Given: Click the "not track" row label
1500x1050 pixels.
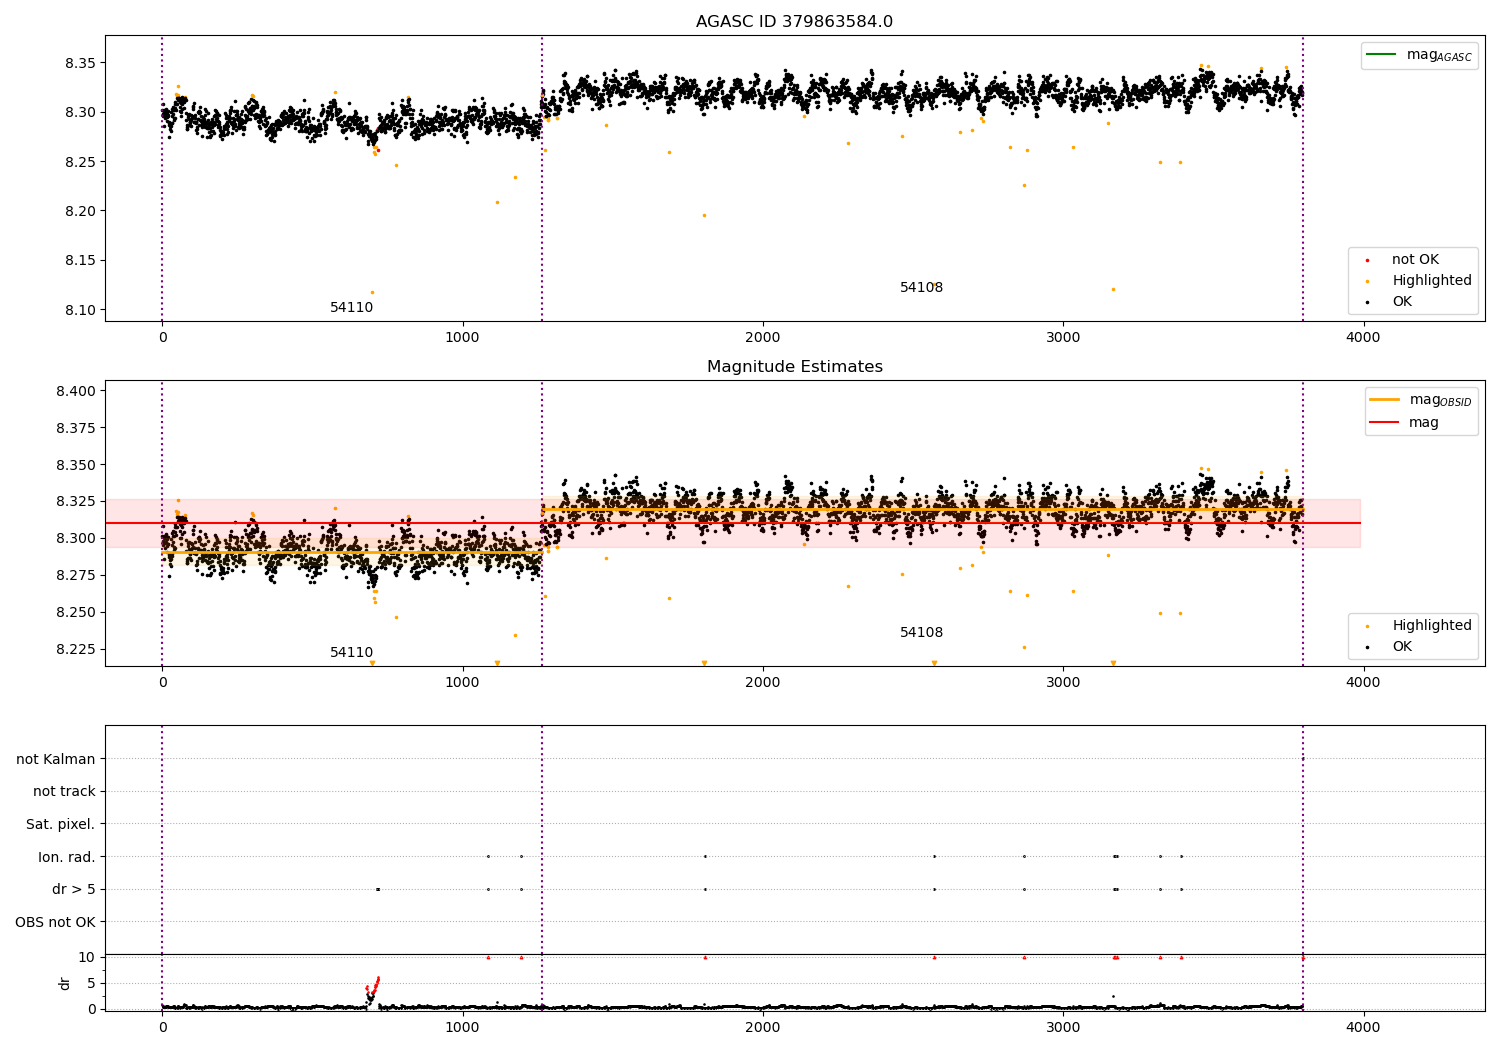Looking at the screenshot, I should (64, 792).
